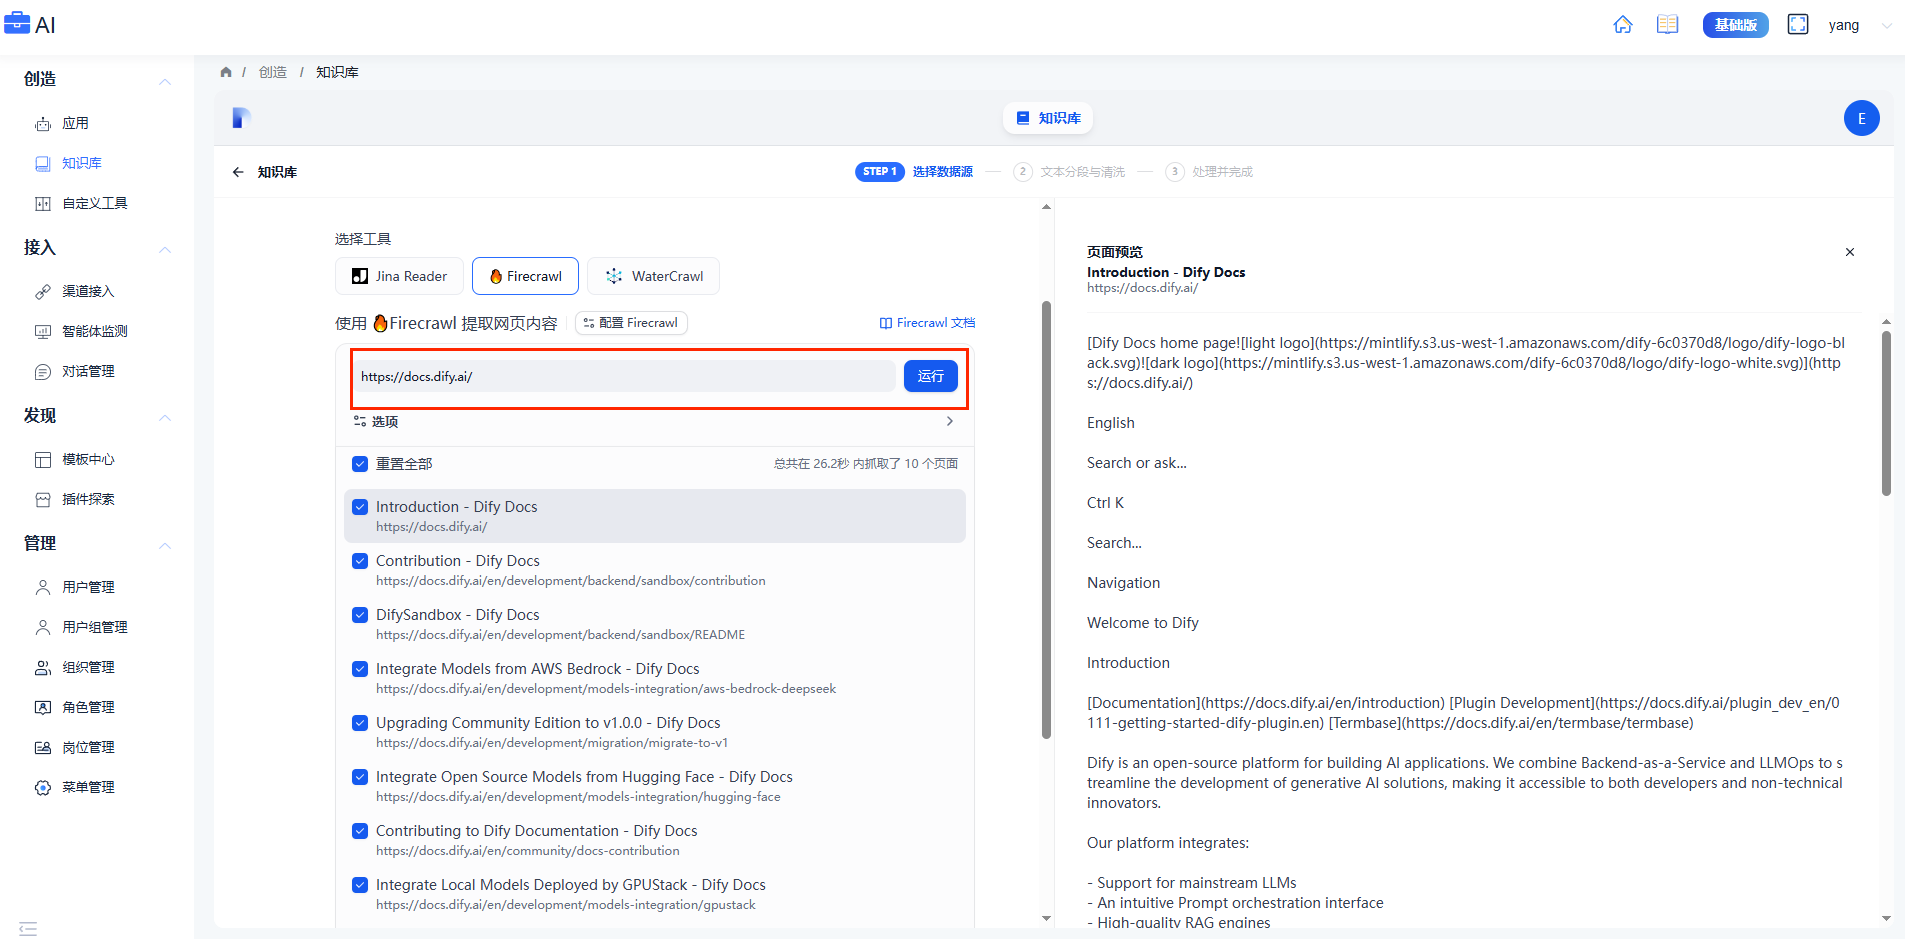
Task: Click STEP 1 选择数据源 step
Action: (914, 172)
